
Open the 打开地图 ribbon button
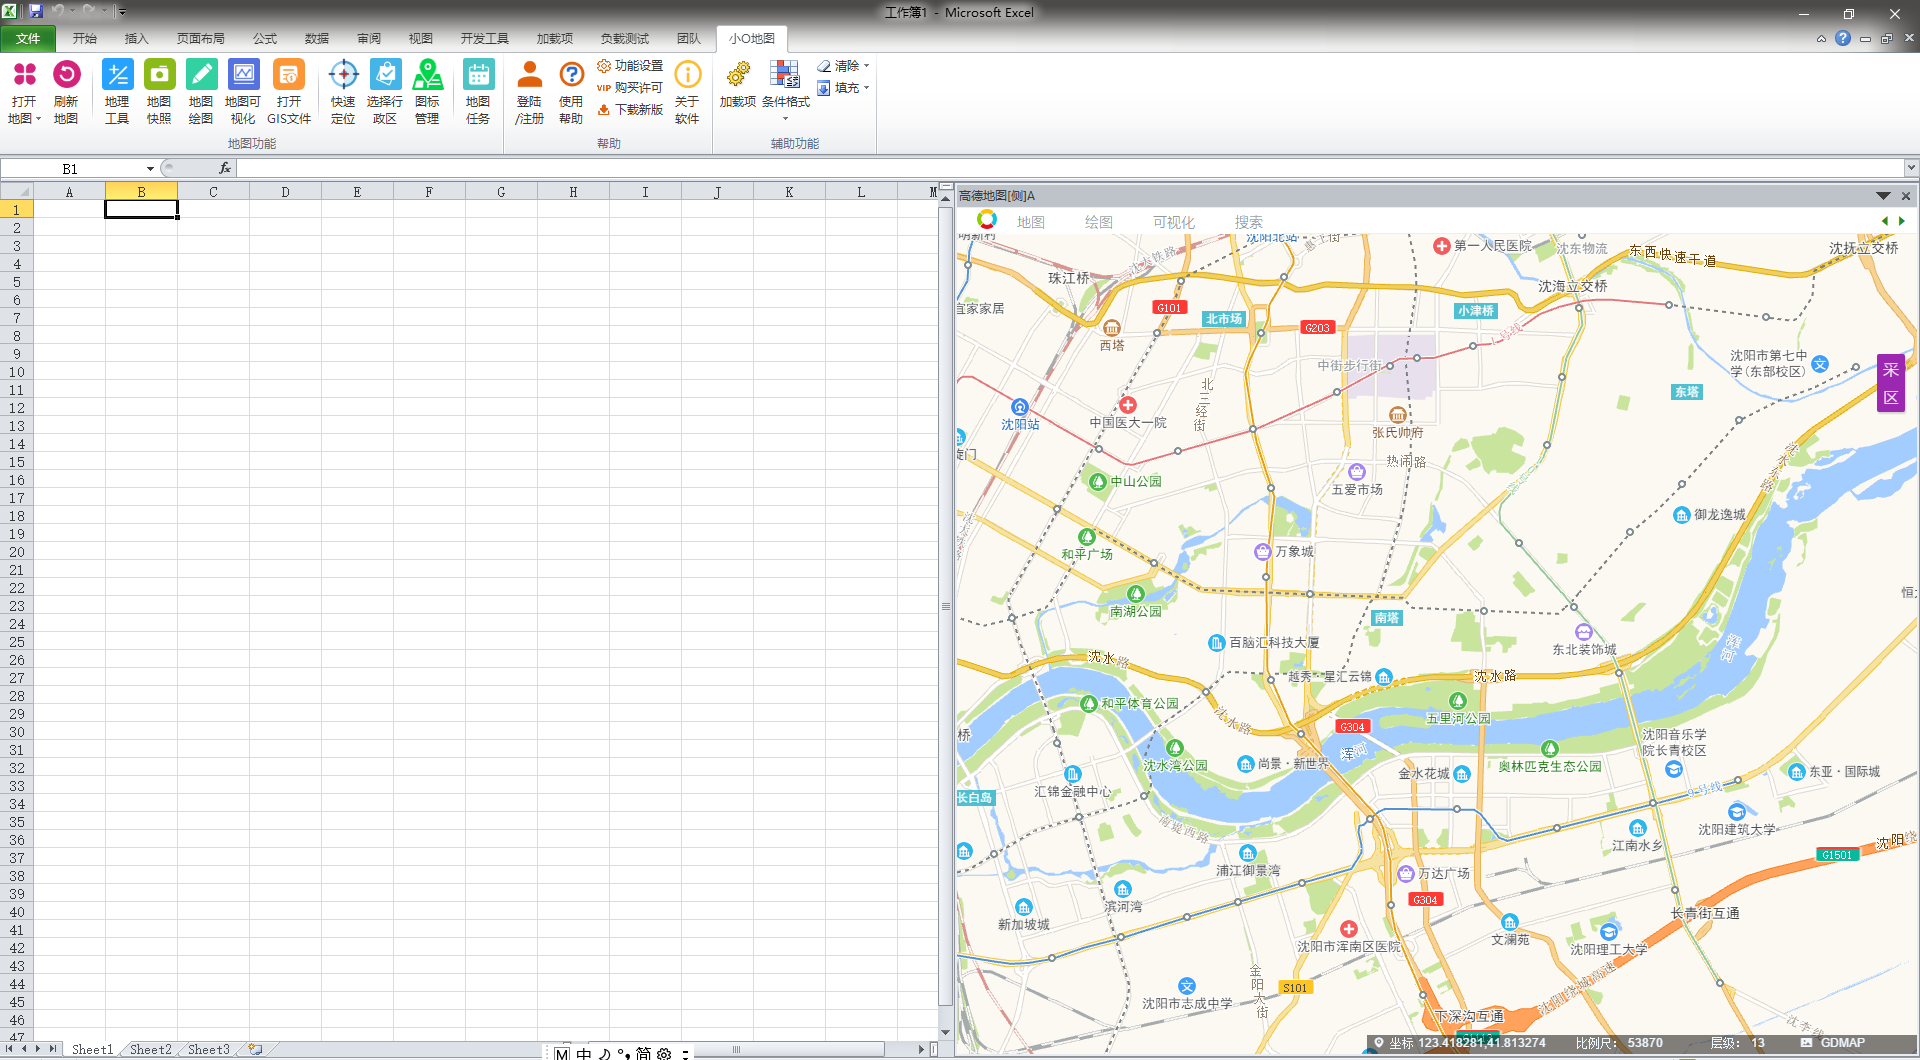click(24, 92)
